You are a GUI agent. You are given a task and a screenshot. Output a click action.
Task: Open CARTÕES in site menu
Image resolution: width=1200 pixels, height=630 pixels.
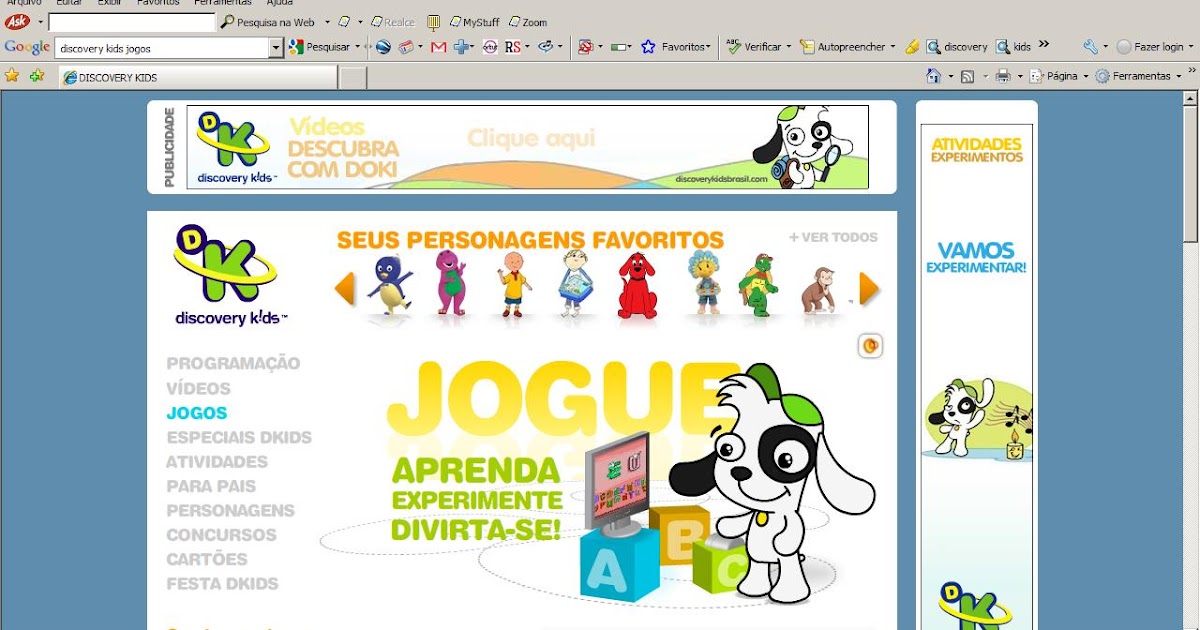click(x=206, y=559)
